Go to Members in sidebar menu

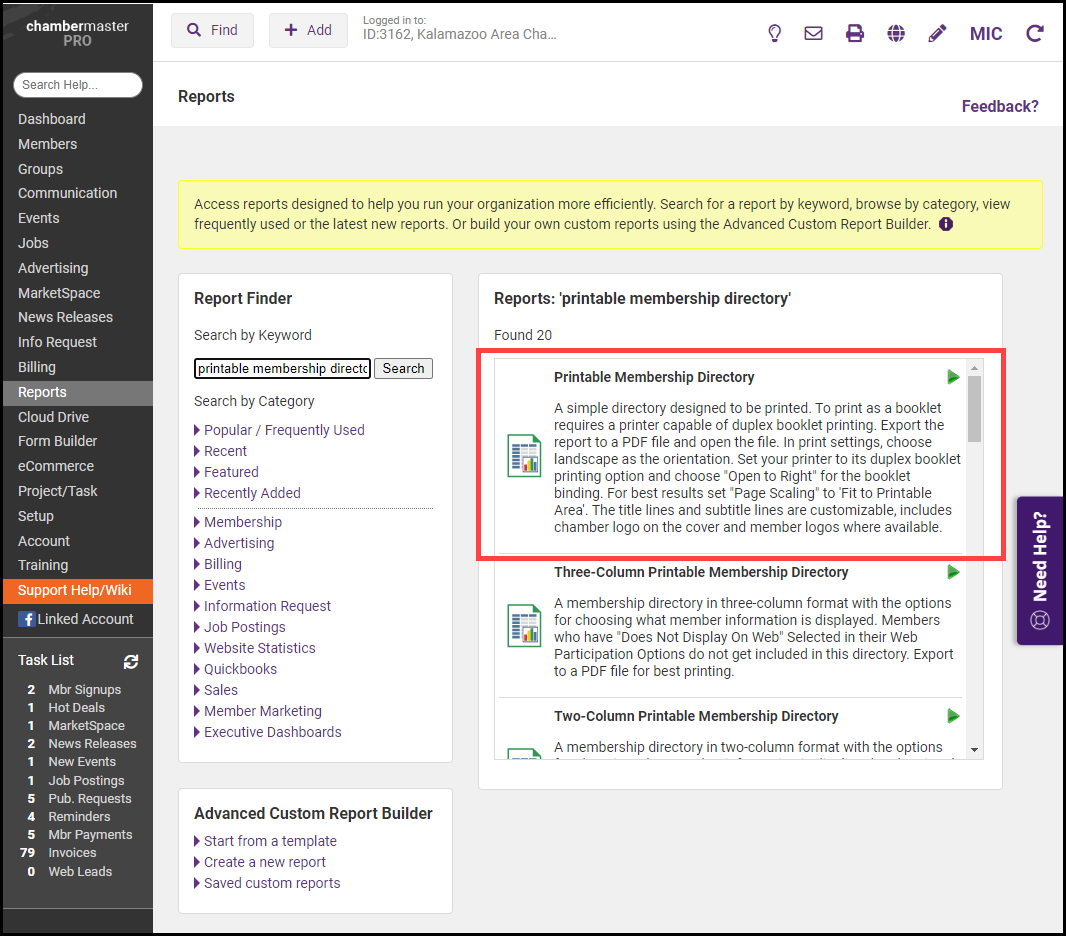point(47,144)
